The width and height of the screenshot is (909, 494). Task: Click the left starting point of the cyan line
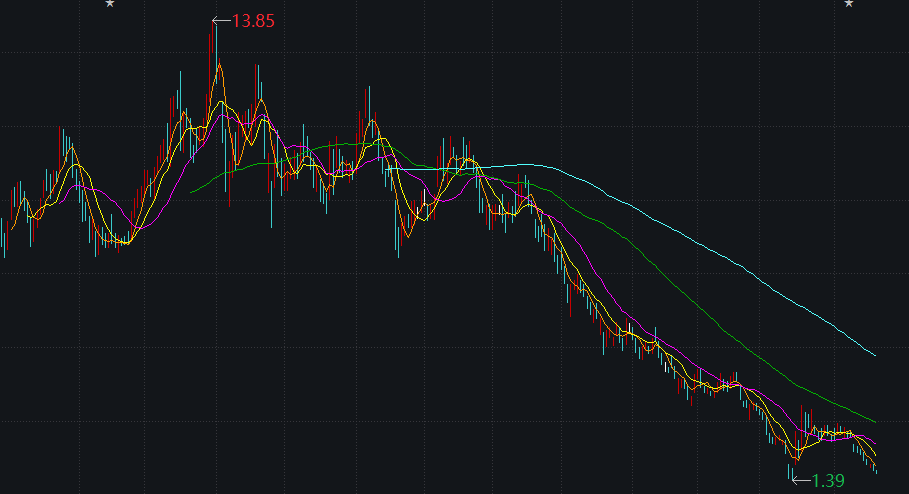point(386,169)
